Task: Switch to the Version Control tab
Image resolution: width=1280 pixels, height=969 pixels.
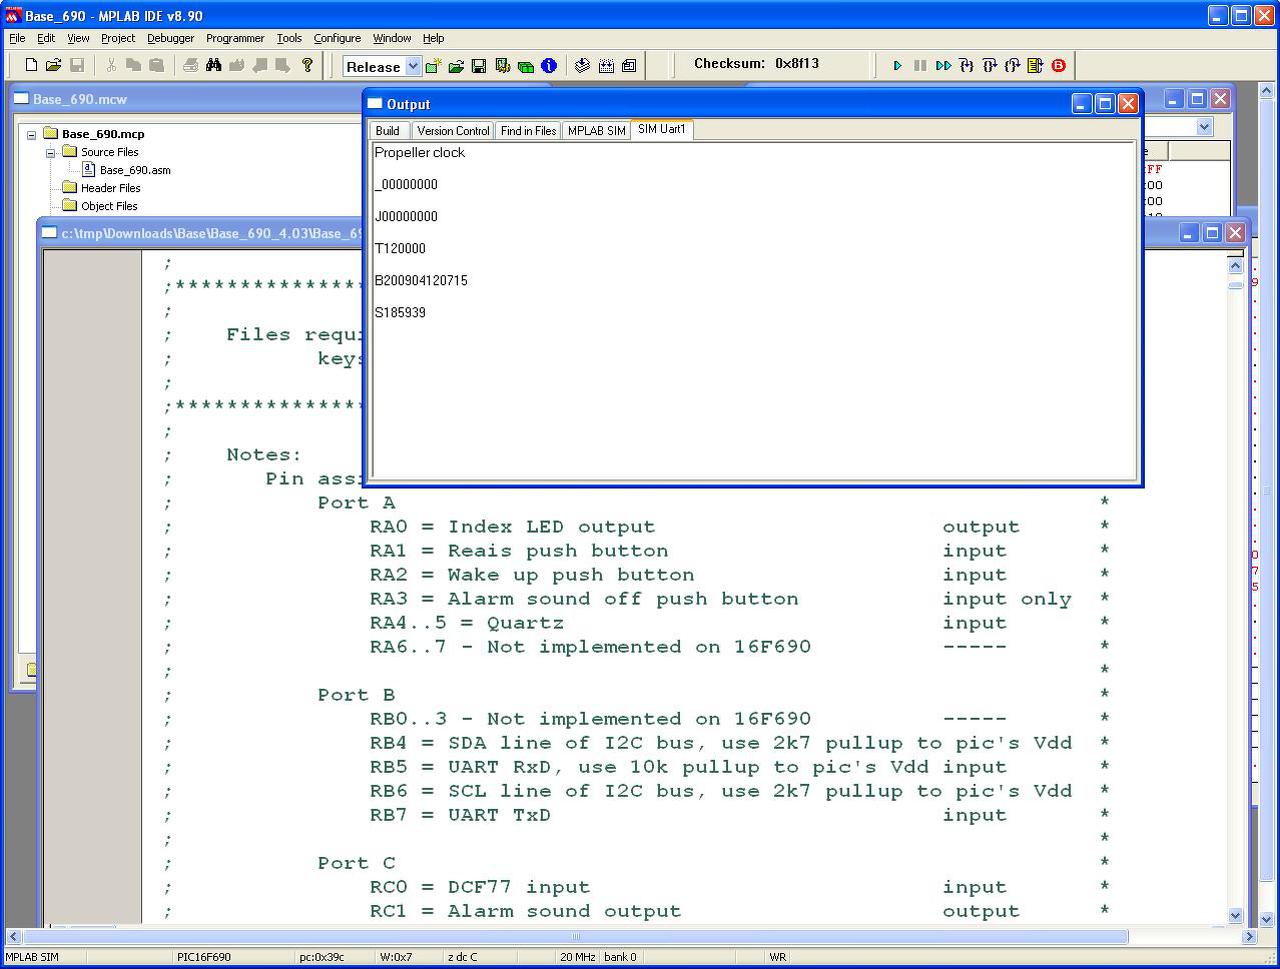Action: pyautogui.click(x=453, y=131)
